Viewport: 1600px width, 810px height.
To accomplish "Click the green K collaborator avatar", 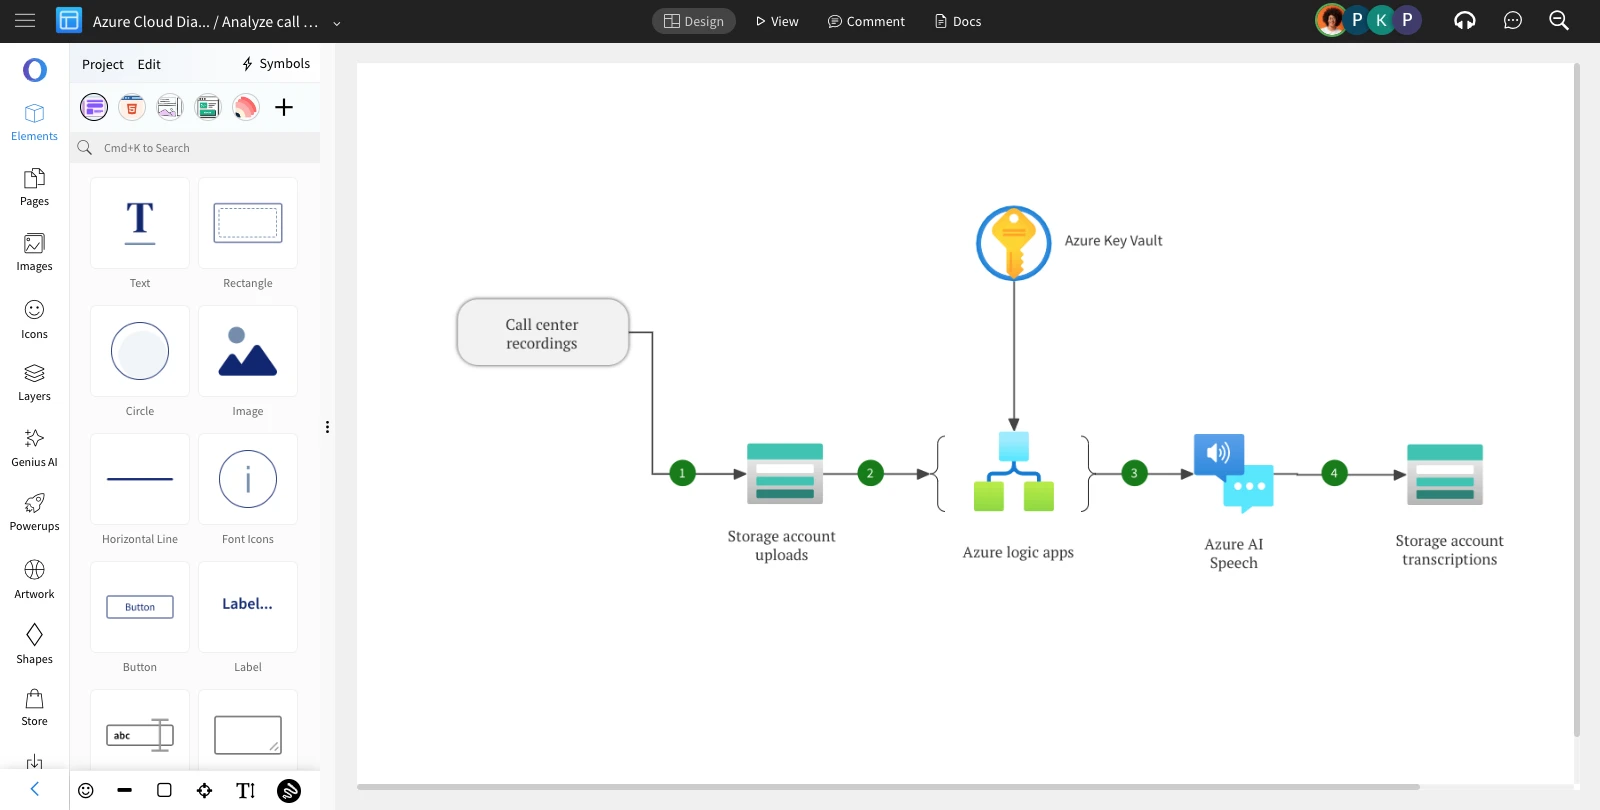I will (1381, 20).
